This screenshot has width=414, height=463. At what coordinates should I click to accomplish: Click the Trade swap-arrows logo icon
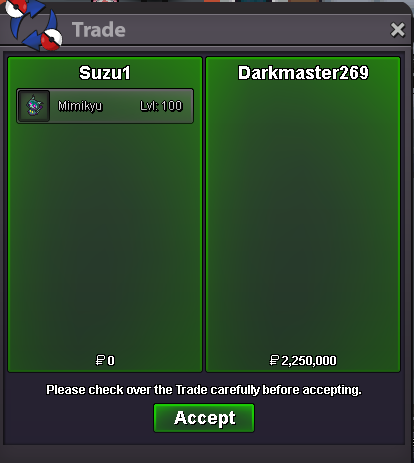click(x=33, y=25)
